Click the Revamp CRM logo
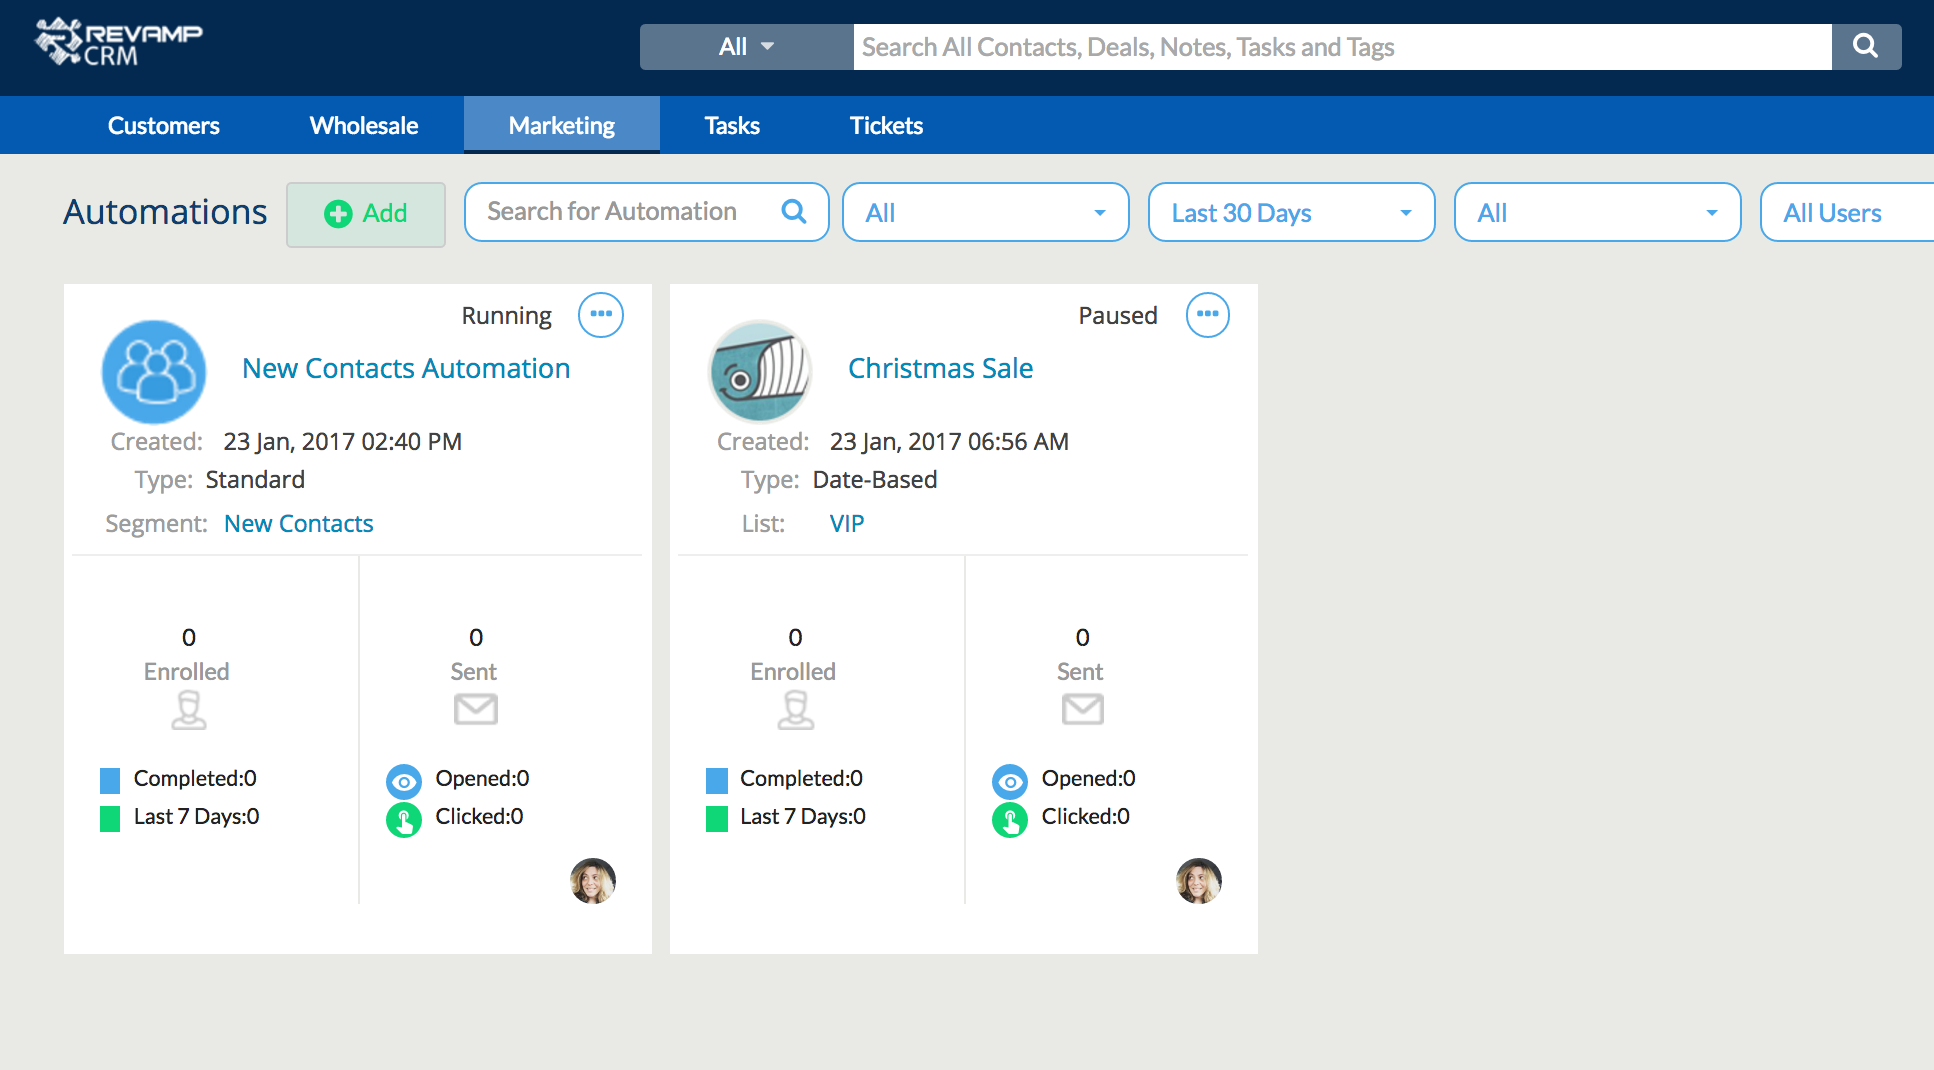This screenshot has height=1070, width=1934. (118, 43)
